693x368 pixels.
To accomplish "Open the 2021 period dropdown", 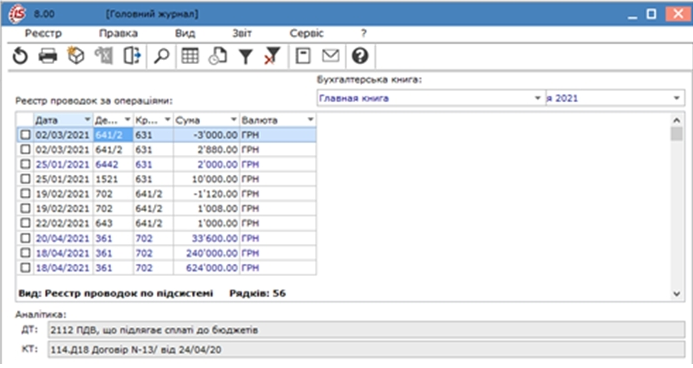I will [677, 98].
